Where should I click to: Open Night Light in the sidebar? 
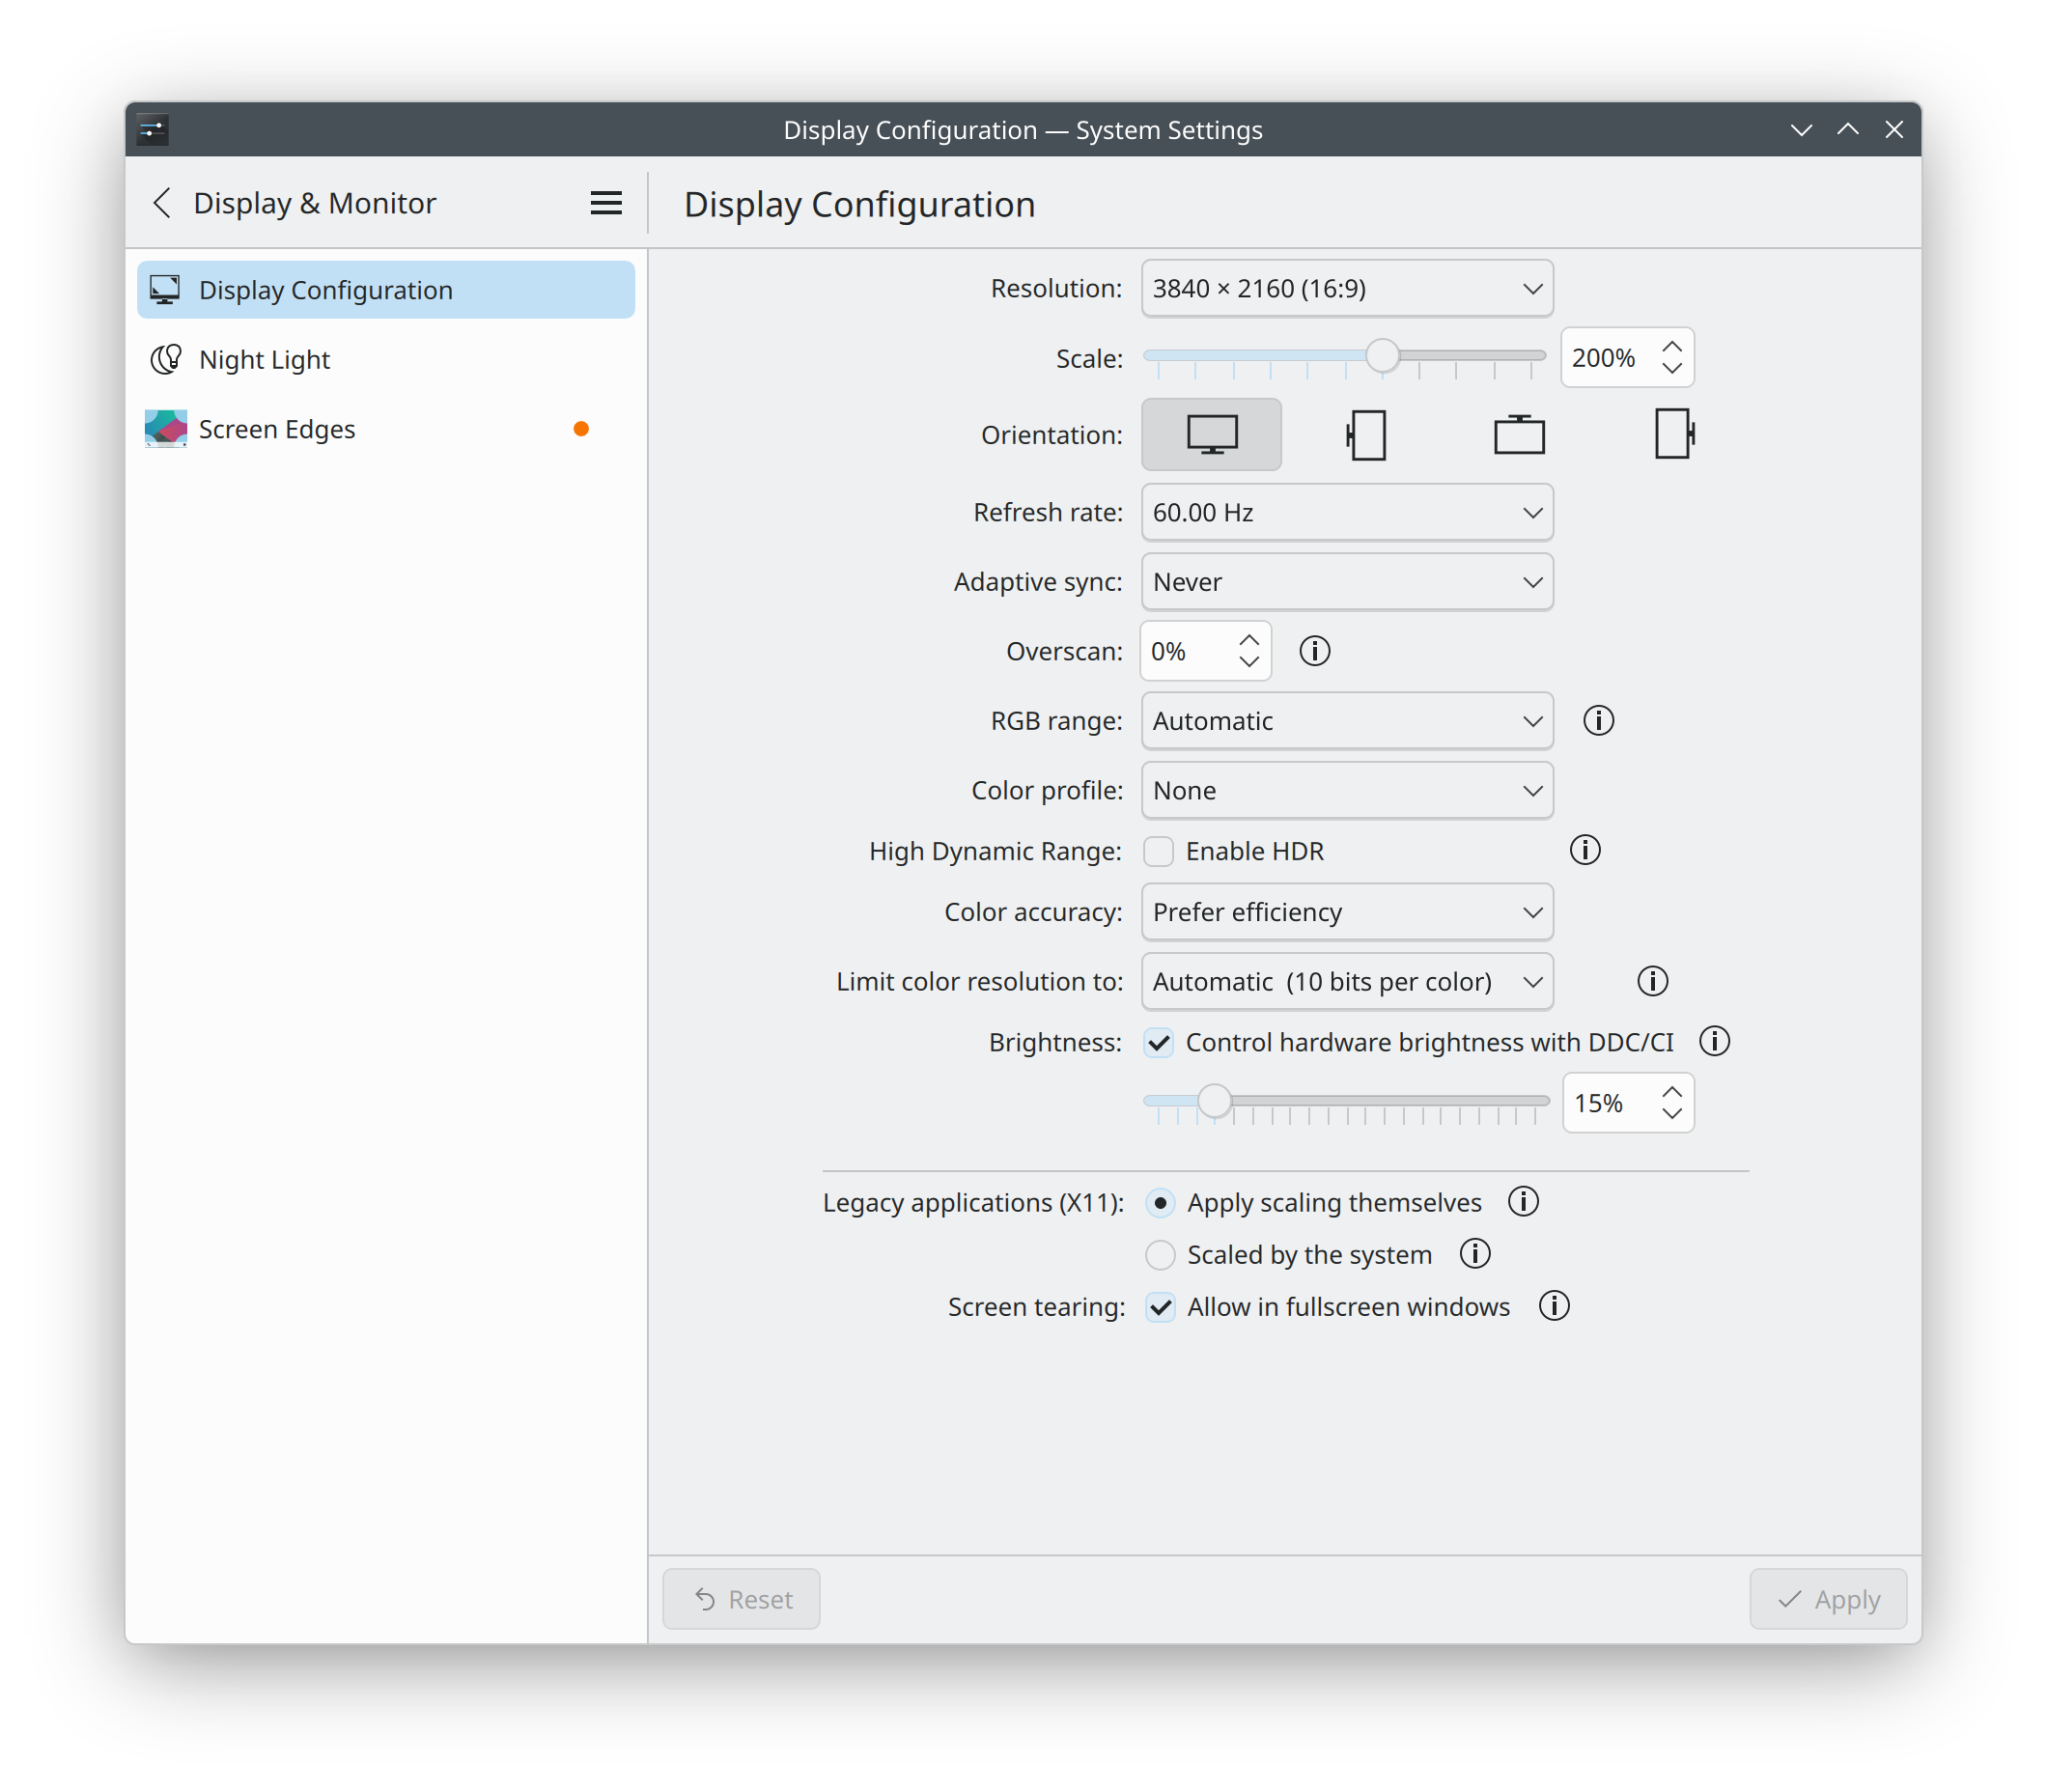[264, 359]
